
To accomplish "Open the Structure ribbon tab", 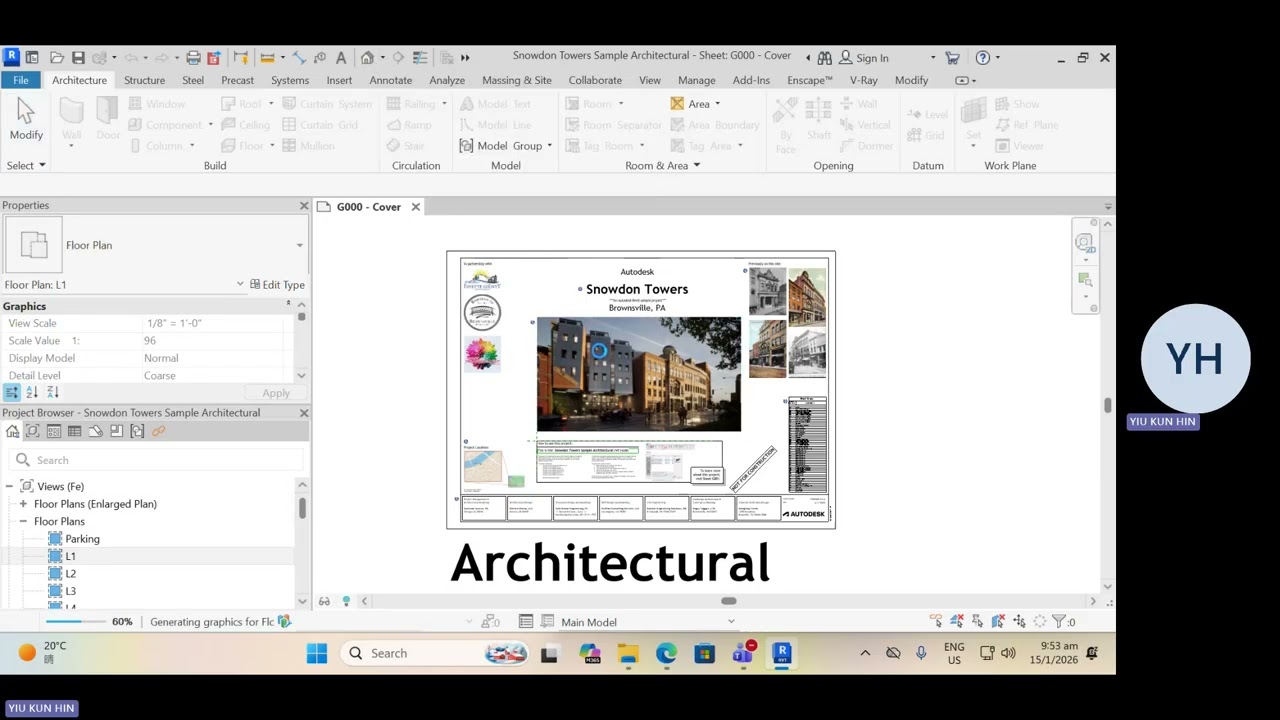I will pos(144,80).
